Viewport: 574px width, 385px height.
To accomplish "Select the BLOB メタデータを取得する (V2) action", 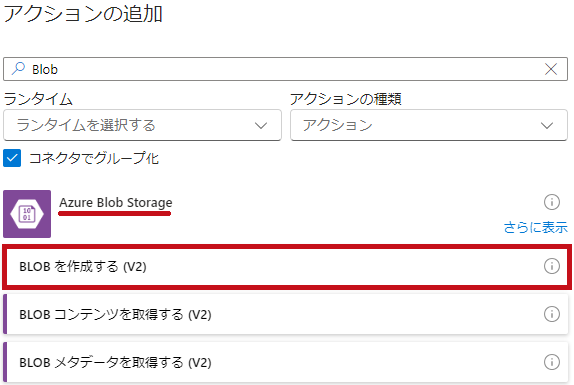I will click(286, 362).
